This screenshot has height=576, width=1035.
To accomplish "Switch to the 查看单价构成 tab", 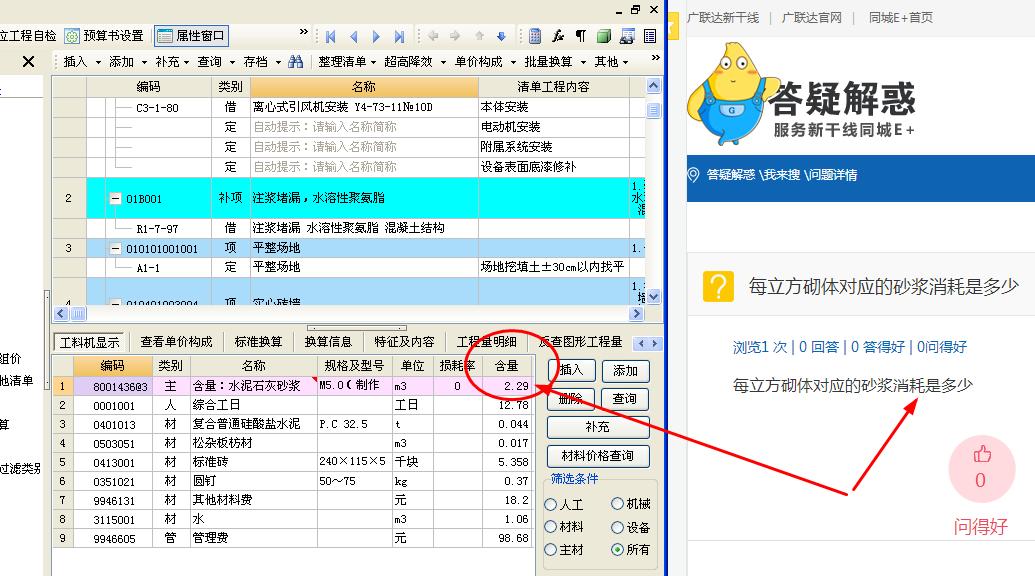I will (176, 342).
